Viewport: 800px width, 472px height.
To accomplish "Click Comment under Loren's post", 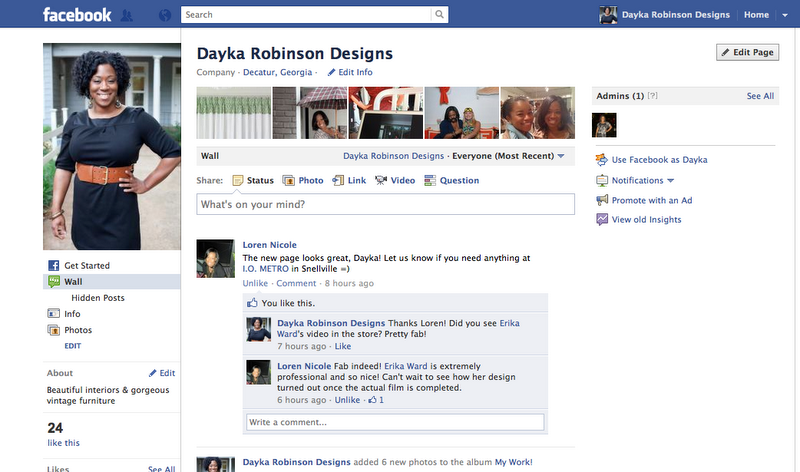I will [296, 283].
